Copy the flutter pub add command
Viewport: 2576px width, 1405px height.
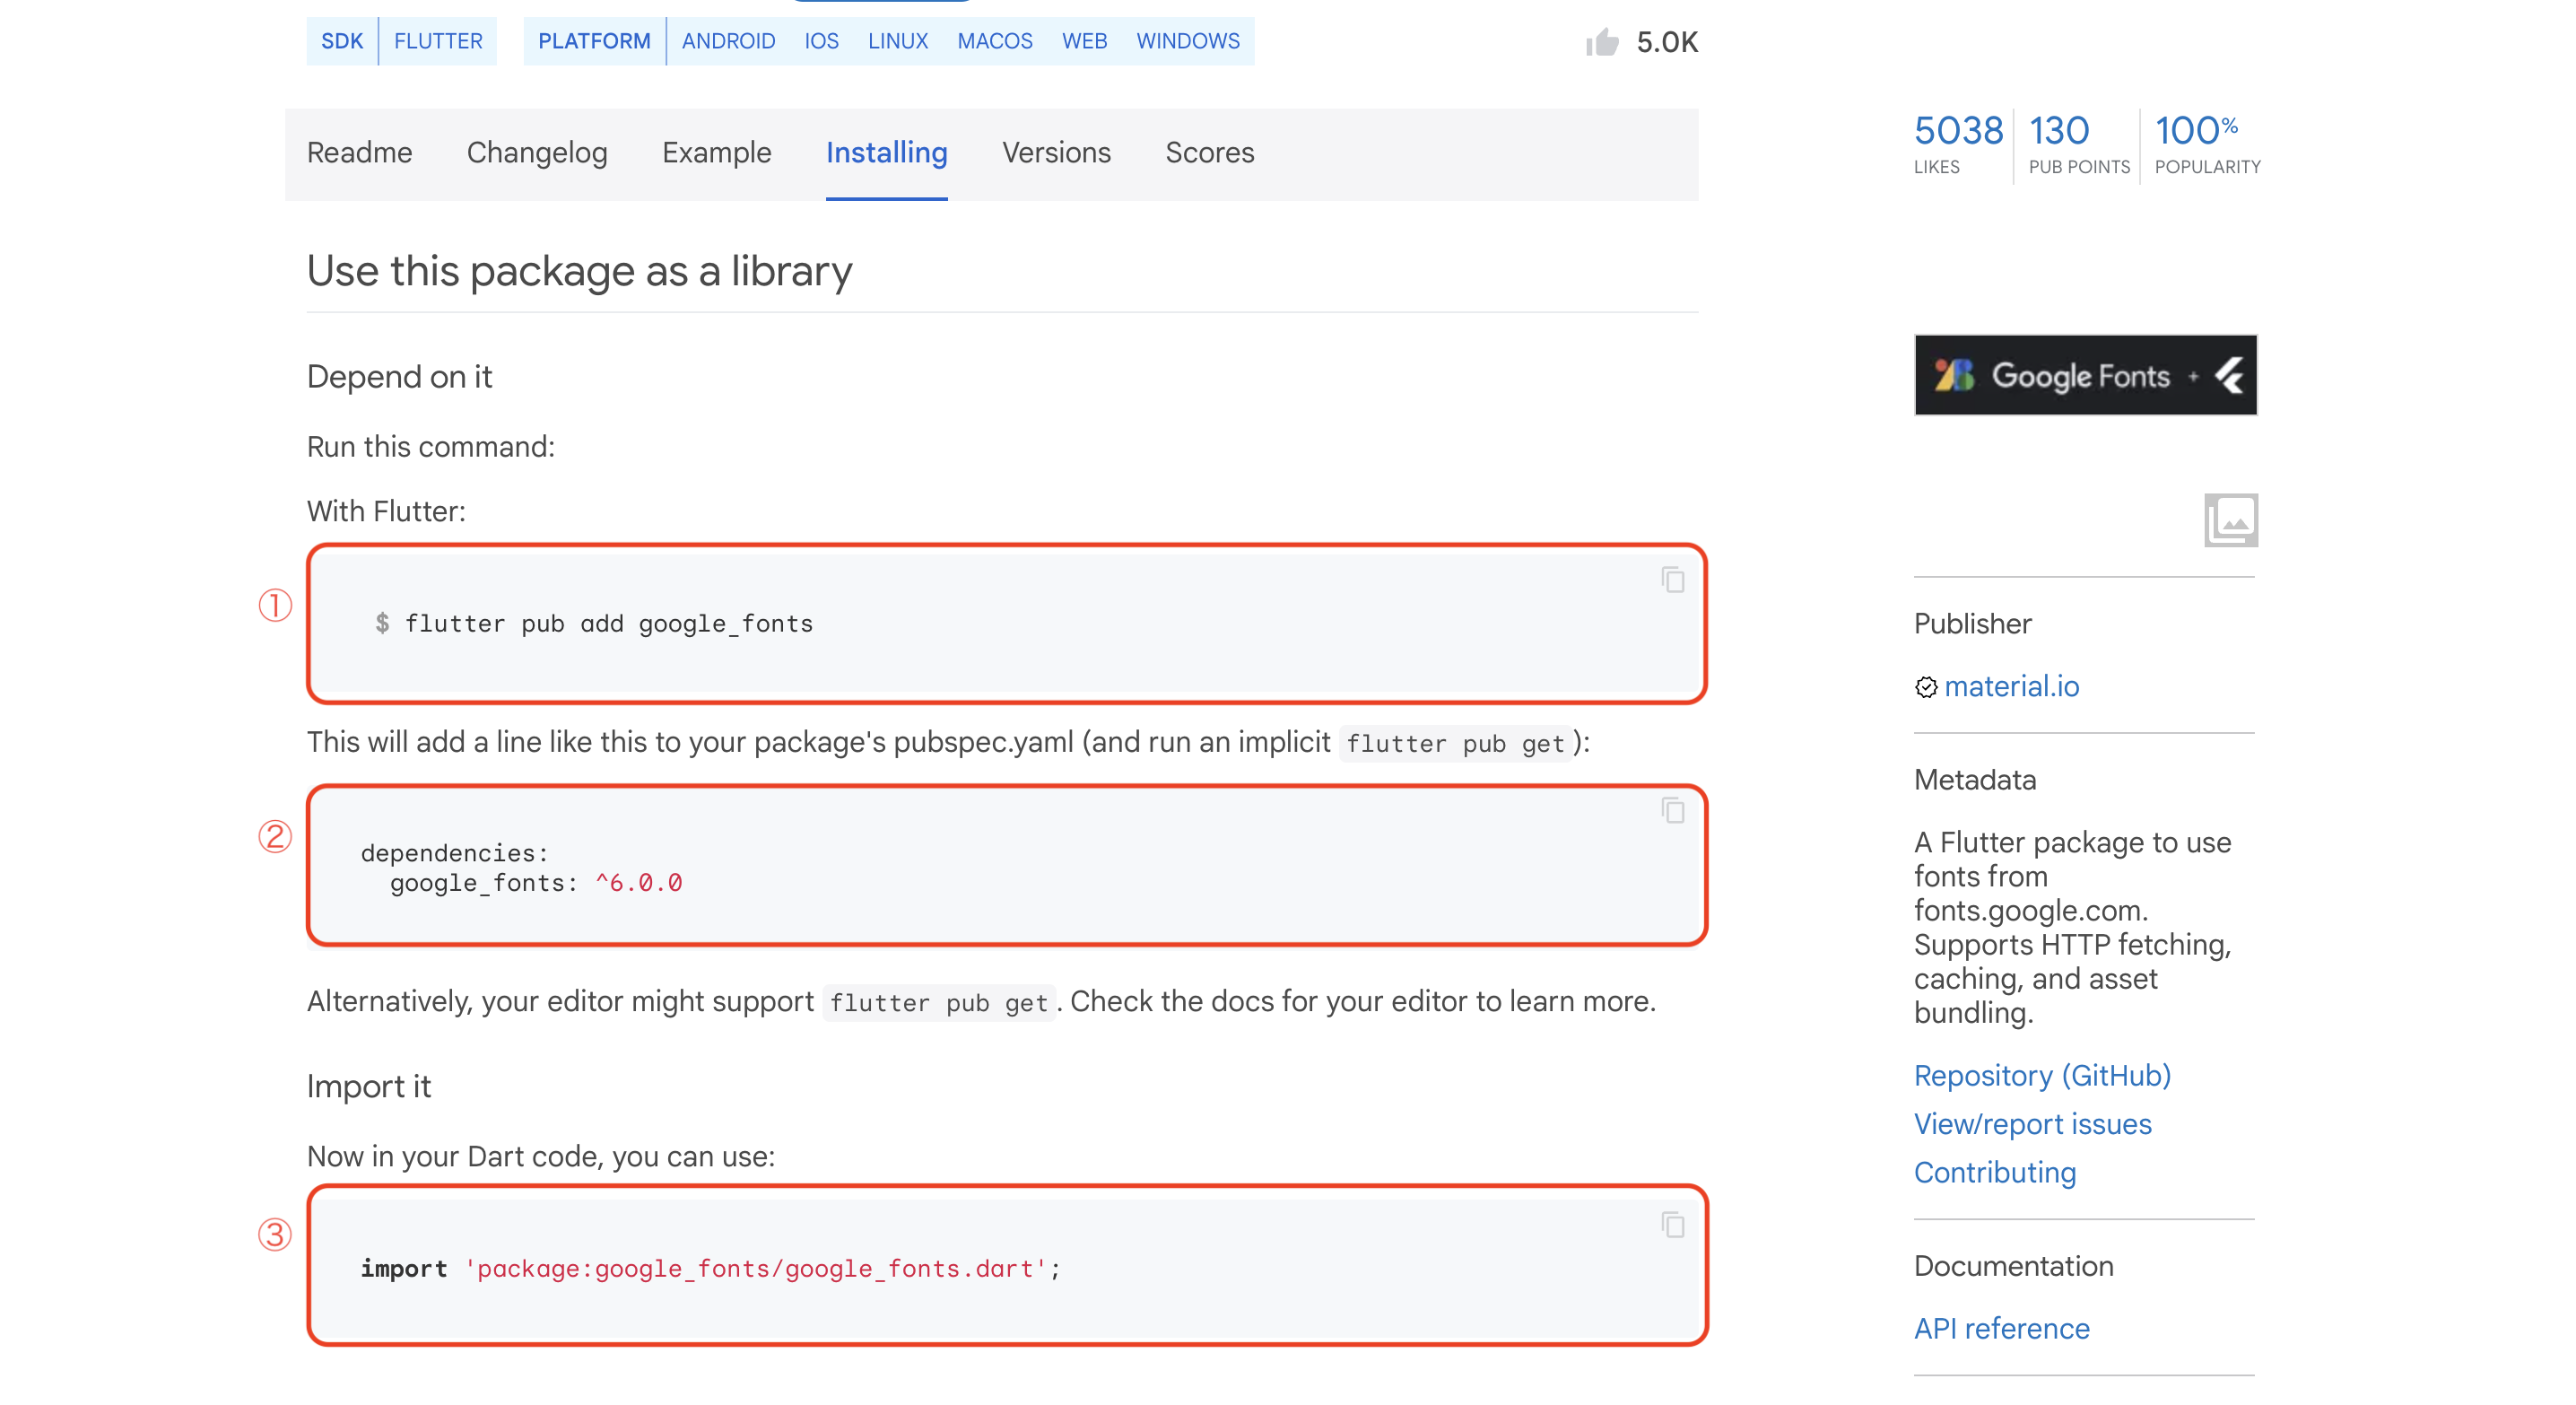pos(1672,579)
